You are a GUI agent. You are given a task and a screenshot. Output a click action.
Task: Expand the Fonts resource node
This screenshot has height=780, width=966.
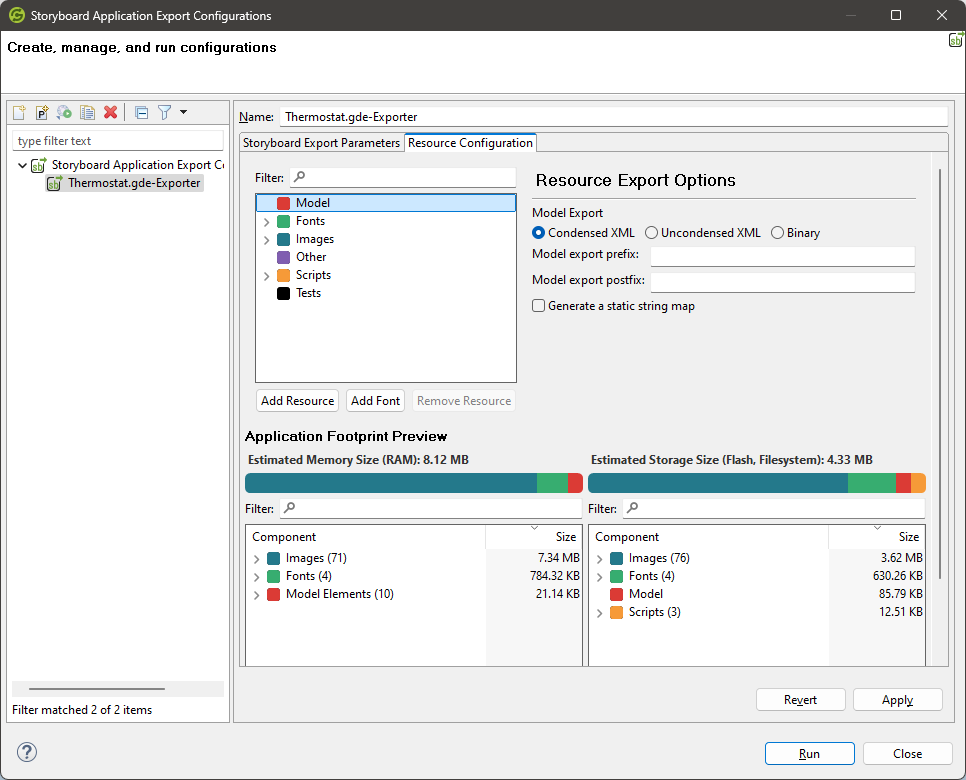coord(267,222)
